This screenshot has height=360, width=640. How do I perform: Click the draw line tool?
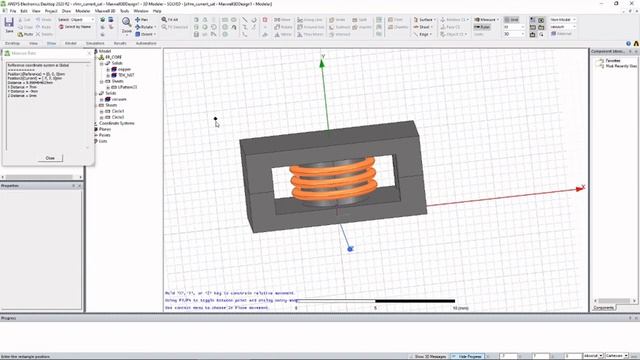tap(245, 20)
